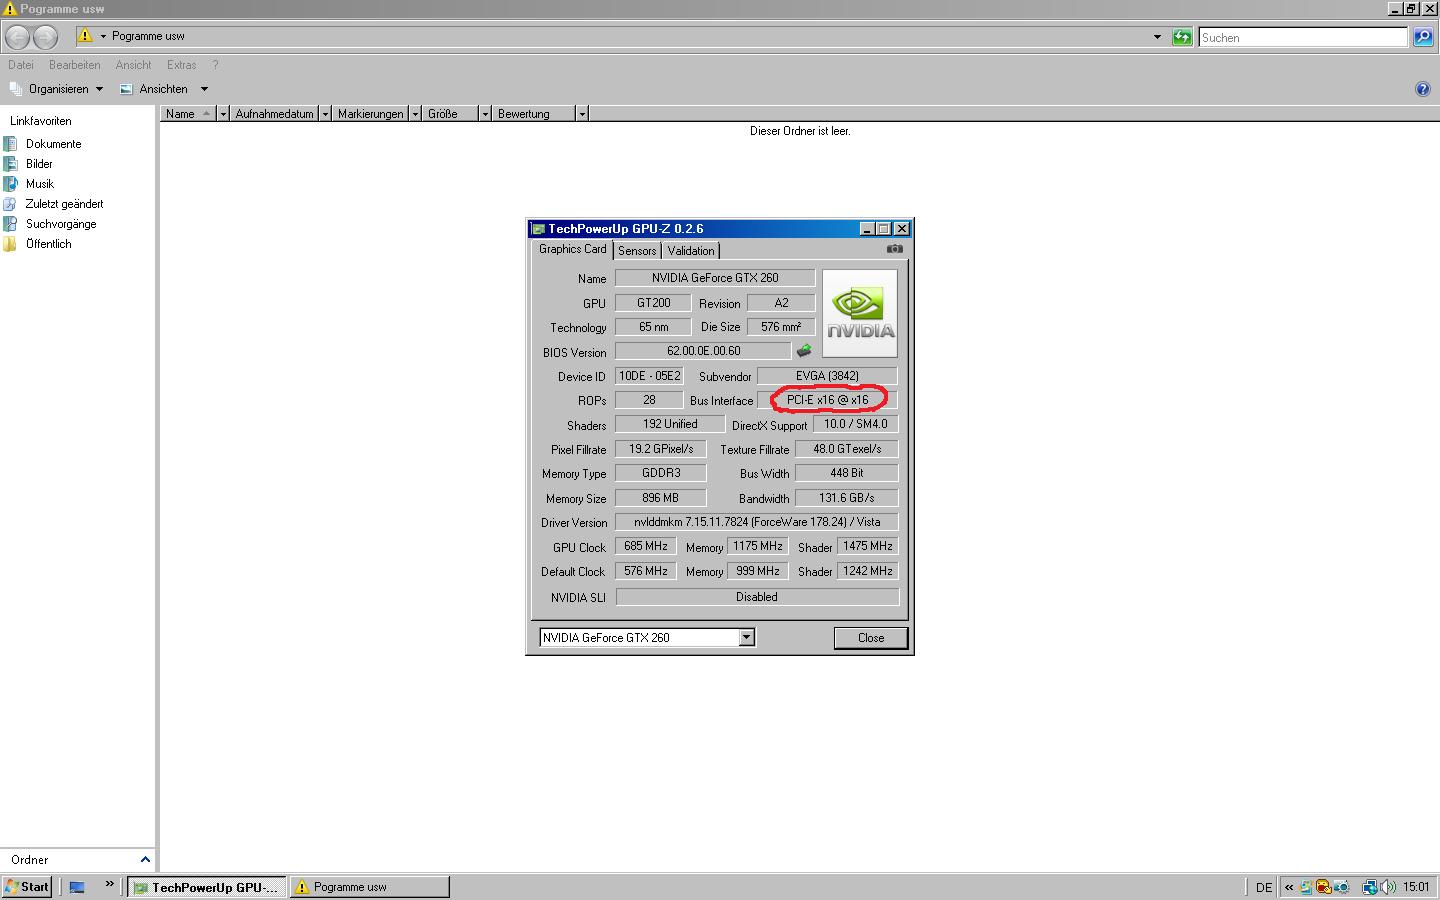Open the Aufnahmedatum column filter arrow
Viewport: 1440px width, 900px height.
[x=325, y=114]
